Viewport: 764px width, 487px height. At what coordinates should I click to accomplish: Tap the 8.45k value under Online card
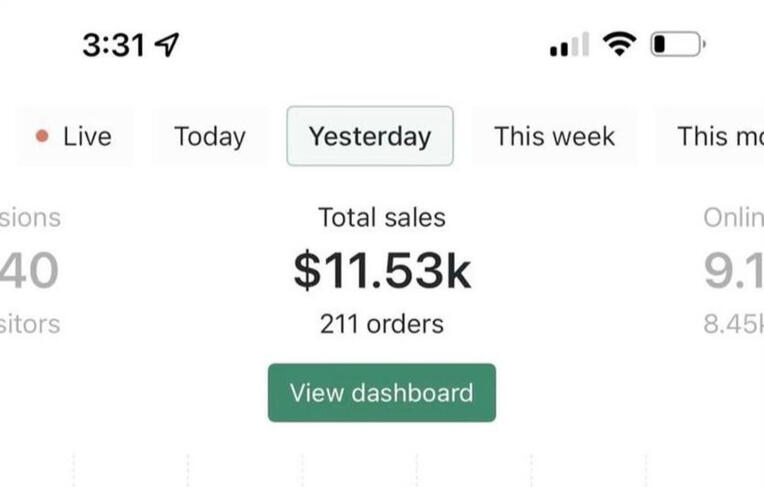(x=734, y=324)
